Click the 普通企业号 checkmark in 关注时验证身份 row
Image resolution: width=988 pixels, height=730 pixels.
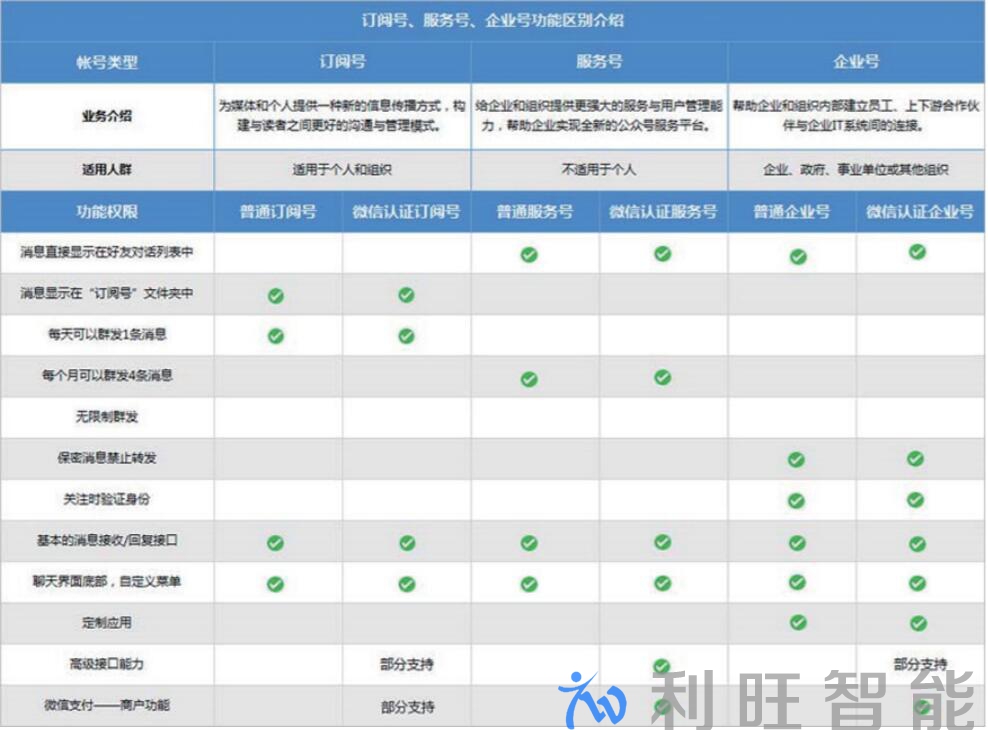coord(796,501)
